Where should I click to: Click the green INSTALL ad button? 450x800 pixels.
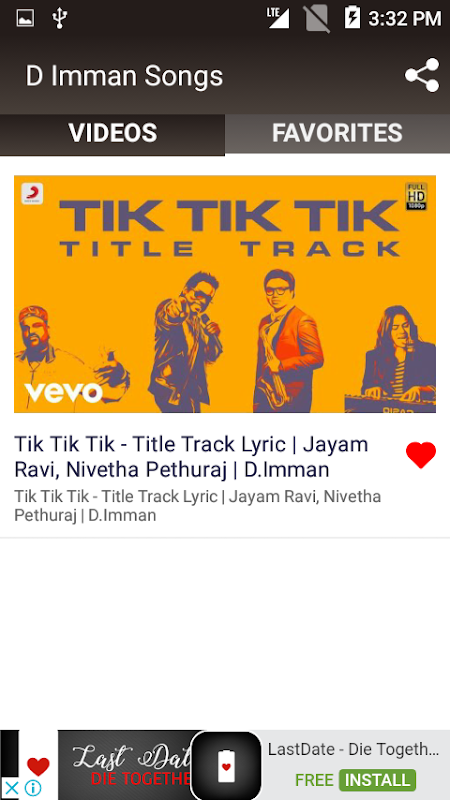378,780
